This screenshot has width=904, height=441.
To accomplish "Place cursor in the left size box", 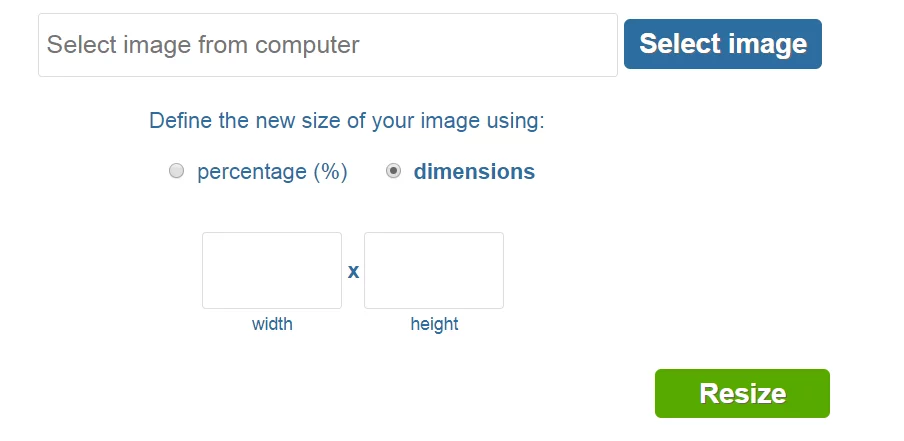I will [x=272, y=270].
